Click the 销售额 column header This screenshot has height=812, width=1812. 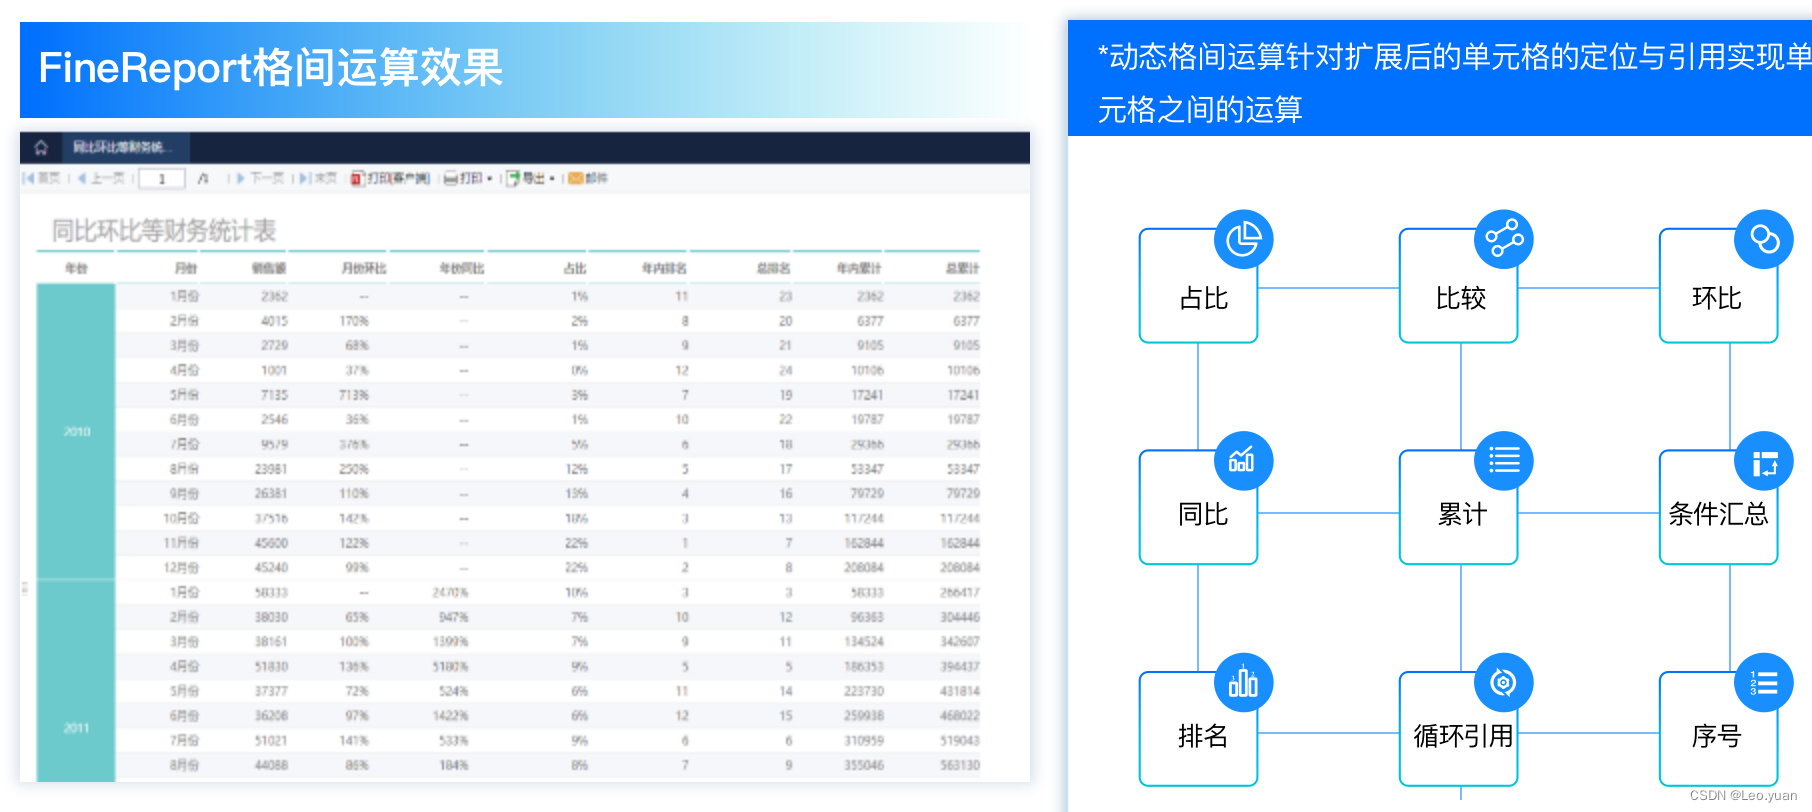[270, 268]
